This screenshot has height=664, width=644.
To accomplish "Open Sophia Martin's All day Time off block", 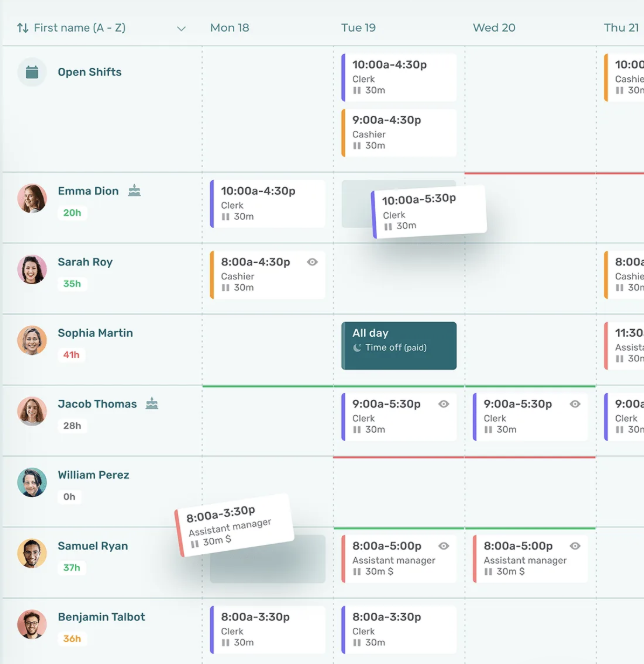I will pos(399,346).
